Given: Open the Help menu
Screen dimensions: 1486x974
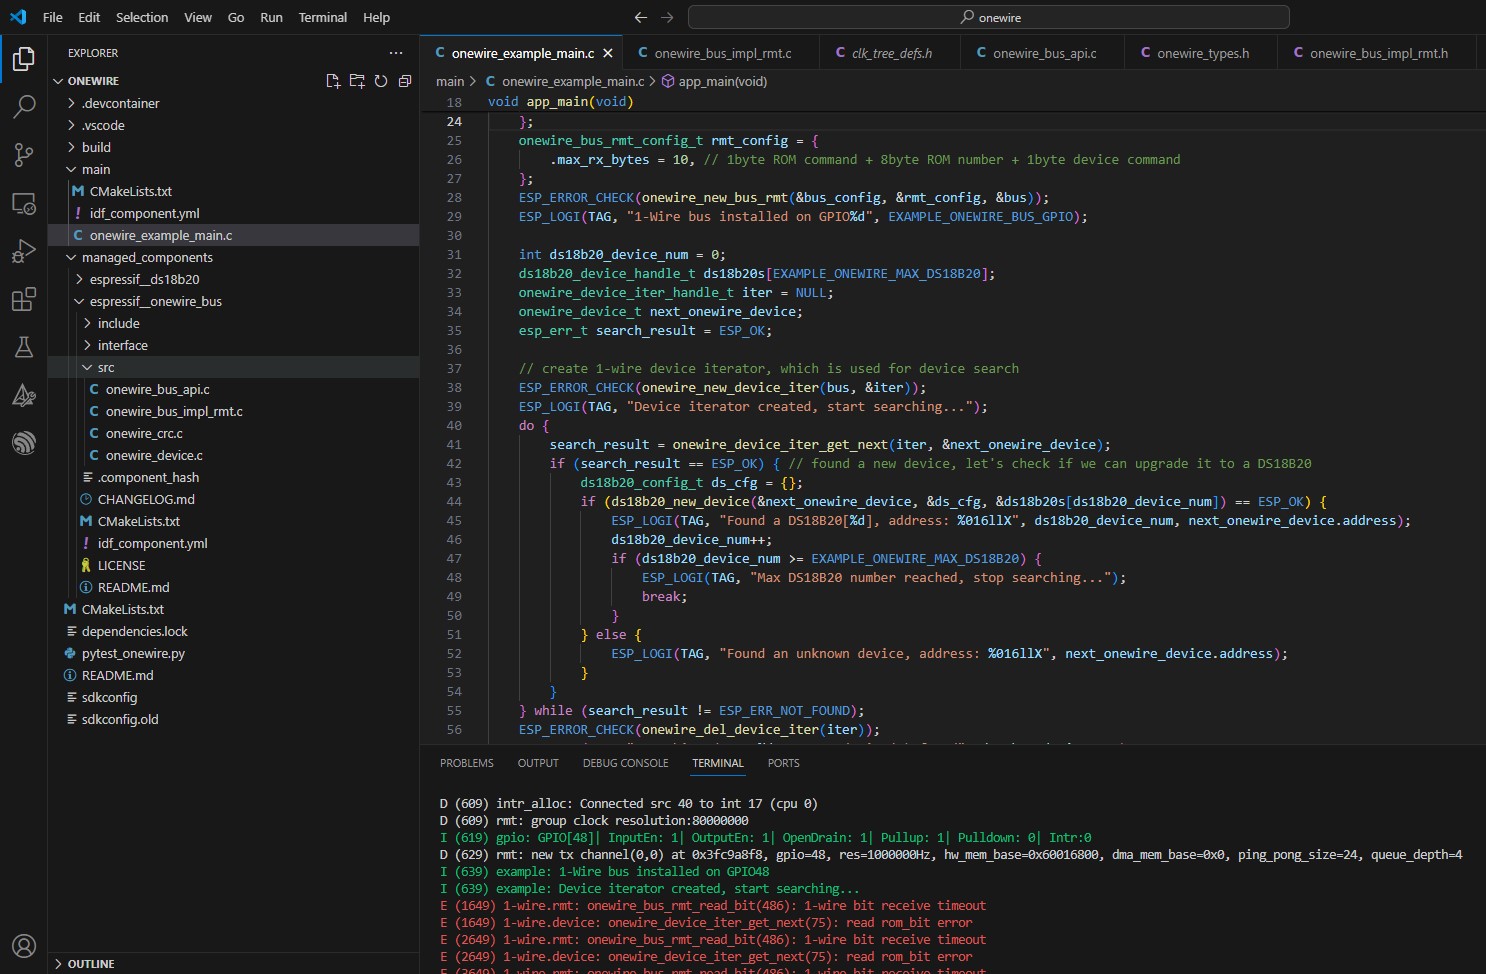Looking at the screenshot, I should coord(377,17).
